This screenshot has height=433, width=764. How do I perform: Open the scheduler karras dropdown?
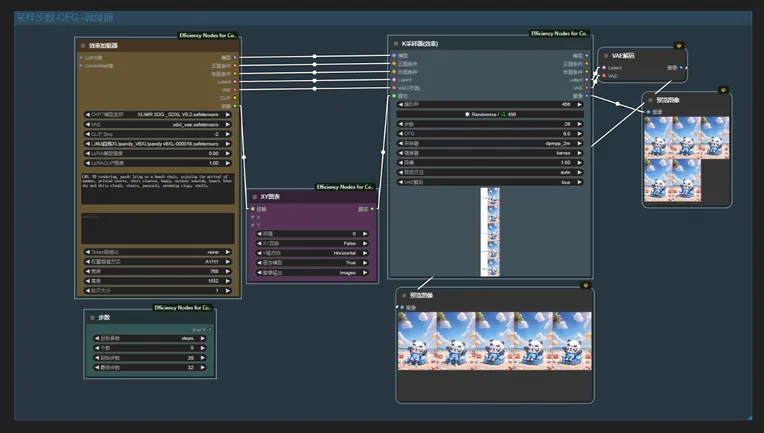tap(490, 153)
